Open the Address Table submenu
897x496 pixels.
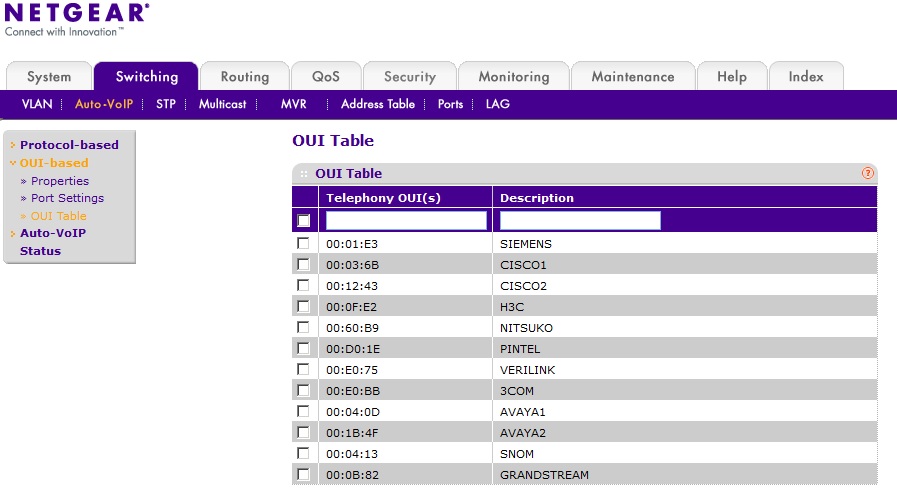click(378, 104)
